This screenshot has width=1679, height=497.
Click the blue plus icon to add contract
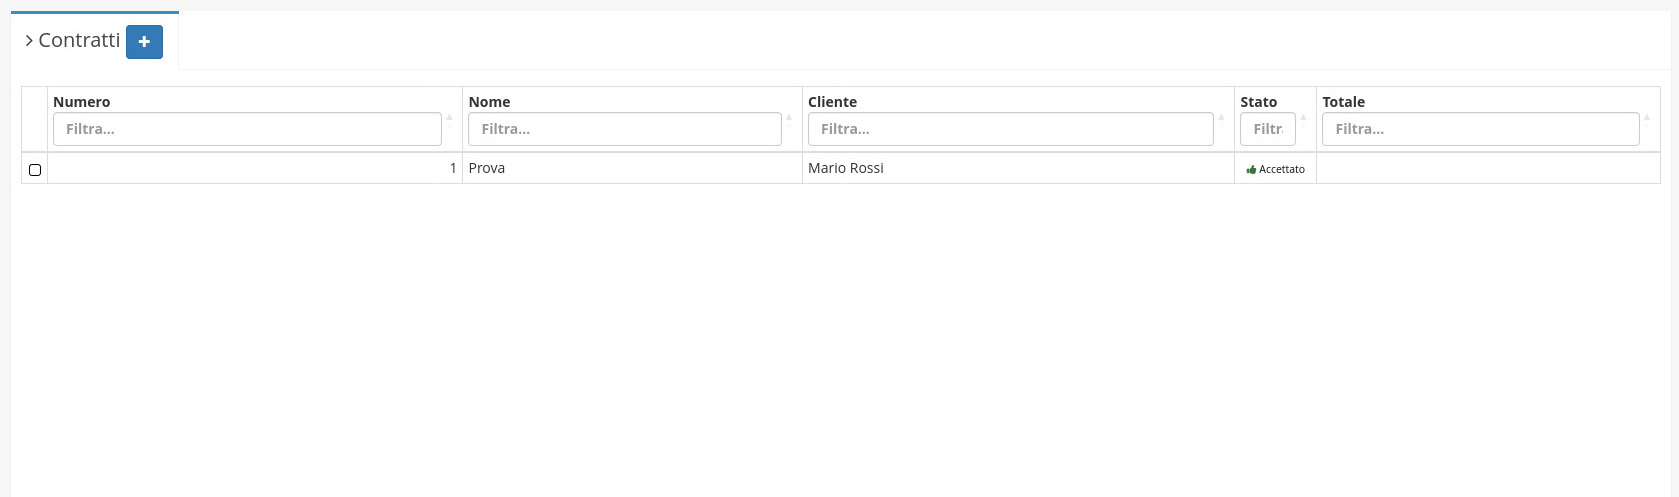coord(144,42)
